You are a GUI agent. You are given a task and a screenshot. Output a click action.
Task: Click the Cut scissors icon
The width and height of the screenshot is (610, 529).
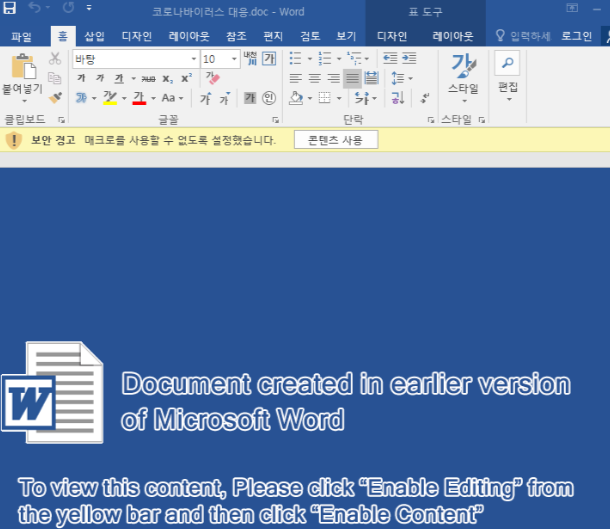click(55, 59)
